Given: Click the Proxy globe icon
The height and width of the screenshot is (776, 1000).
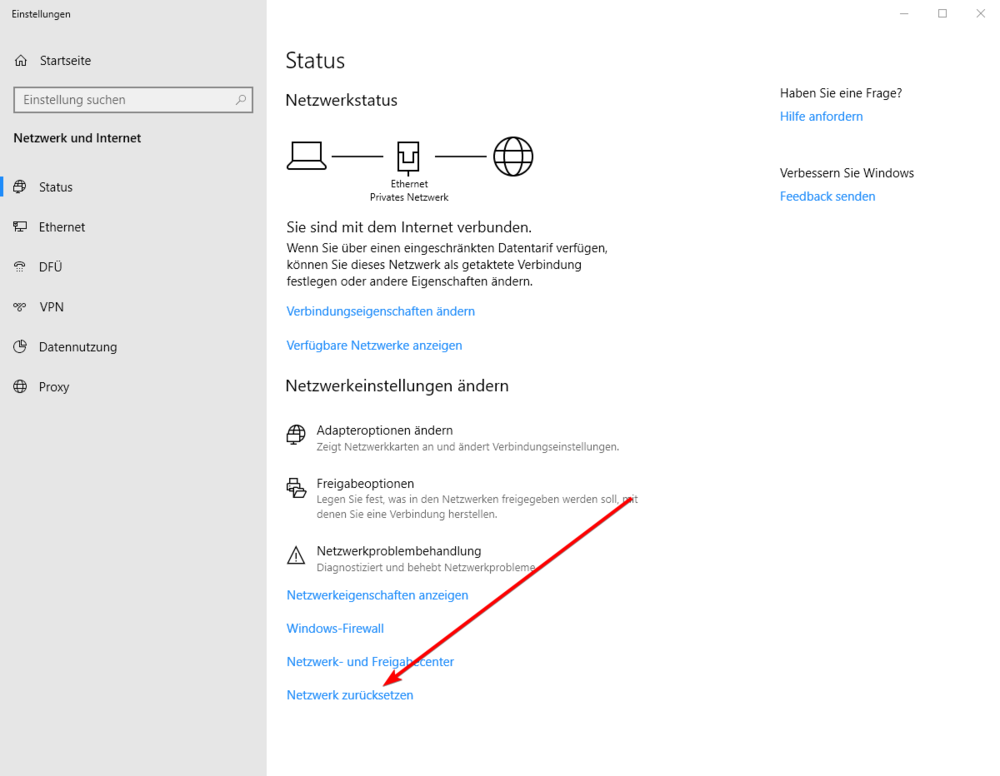Looking at the screenshot, I should coord(20,387).
